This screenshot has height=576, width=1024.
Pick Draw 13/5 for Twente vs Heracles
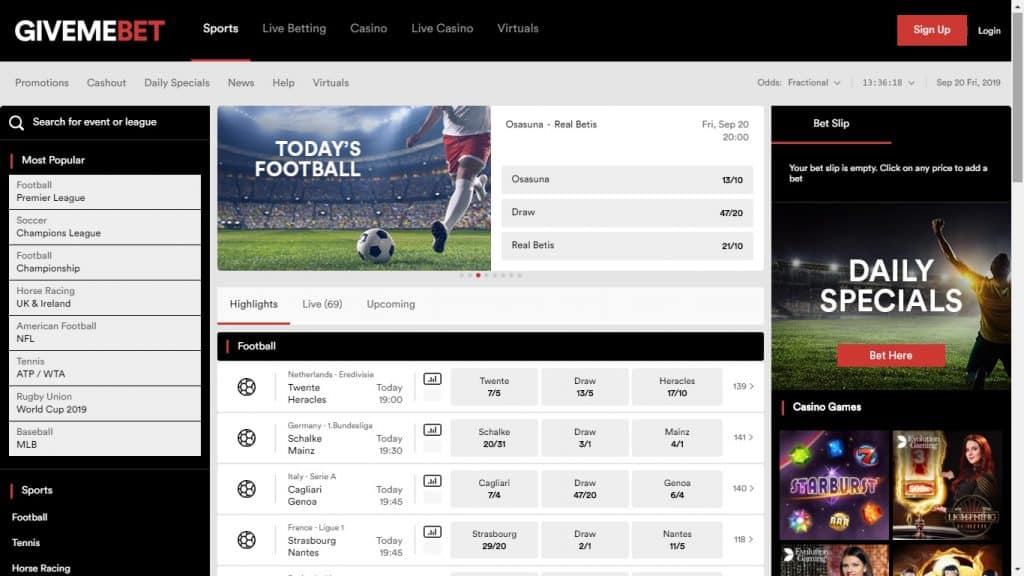tap(584, 387)
